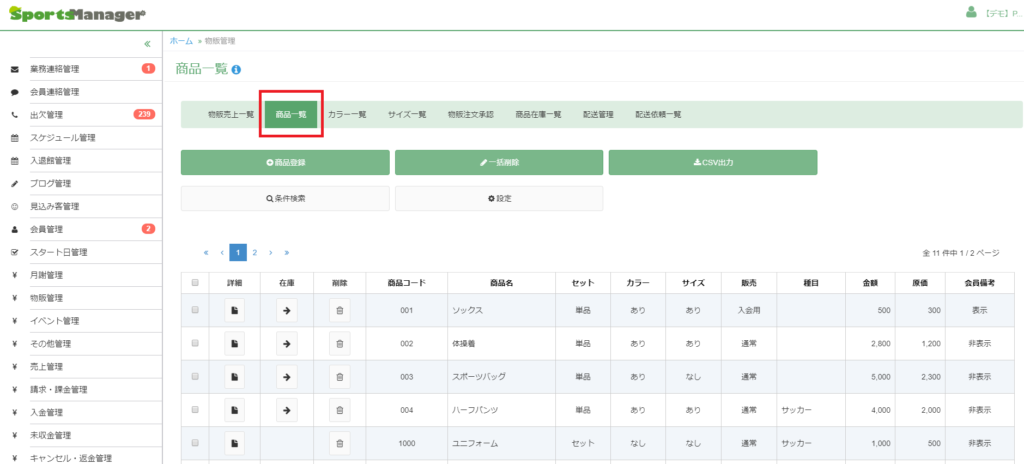Jump to last page with » pagination
The height and width of the screenshot is (464, 1024).
286,252
